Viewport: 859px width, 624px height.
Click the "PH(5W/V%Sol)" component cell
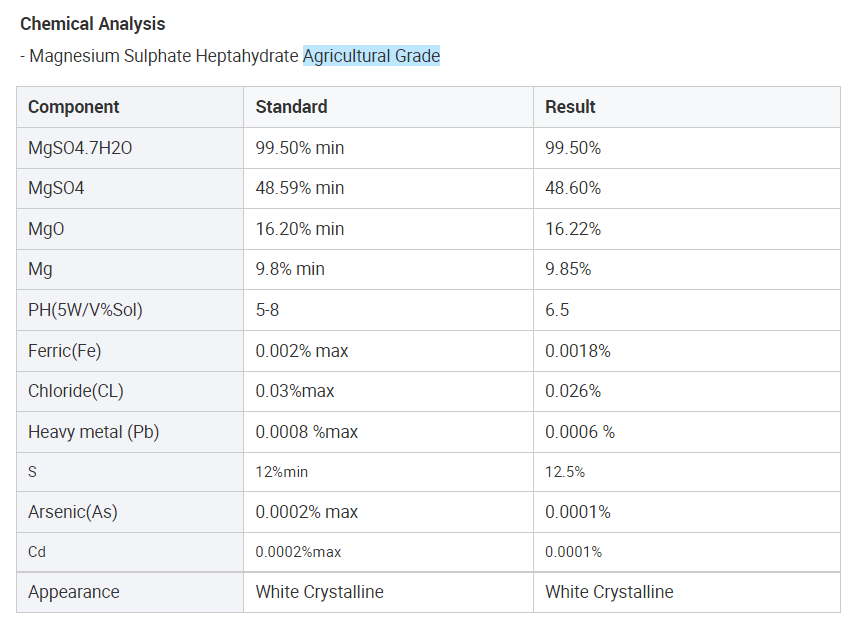click(85, 310)
